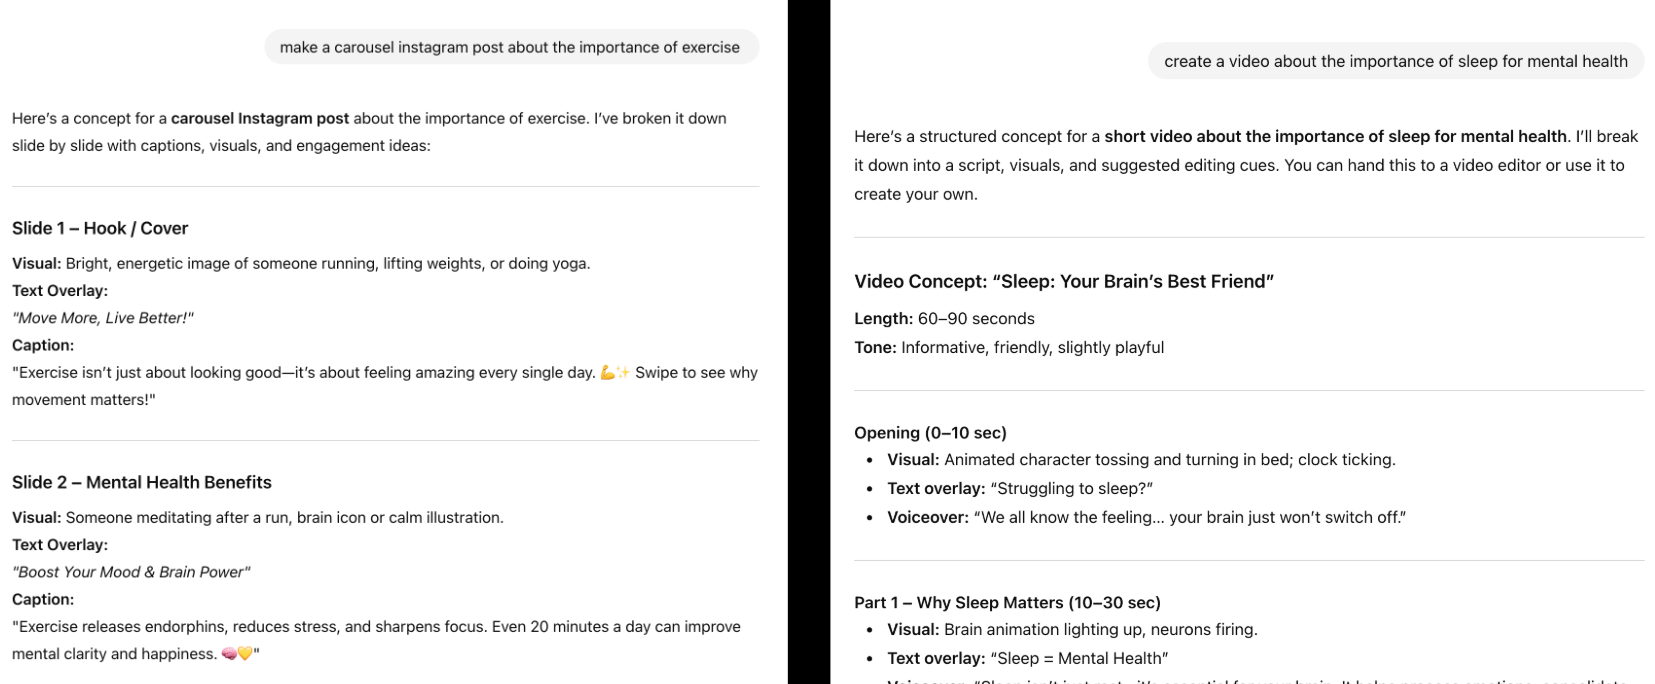This screenshot has width=1655, height=684.
Task: Click the "Tone: Informative, friendly" line
Action: click(1008, 347)
